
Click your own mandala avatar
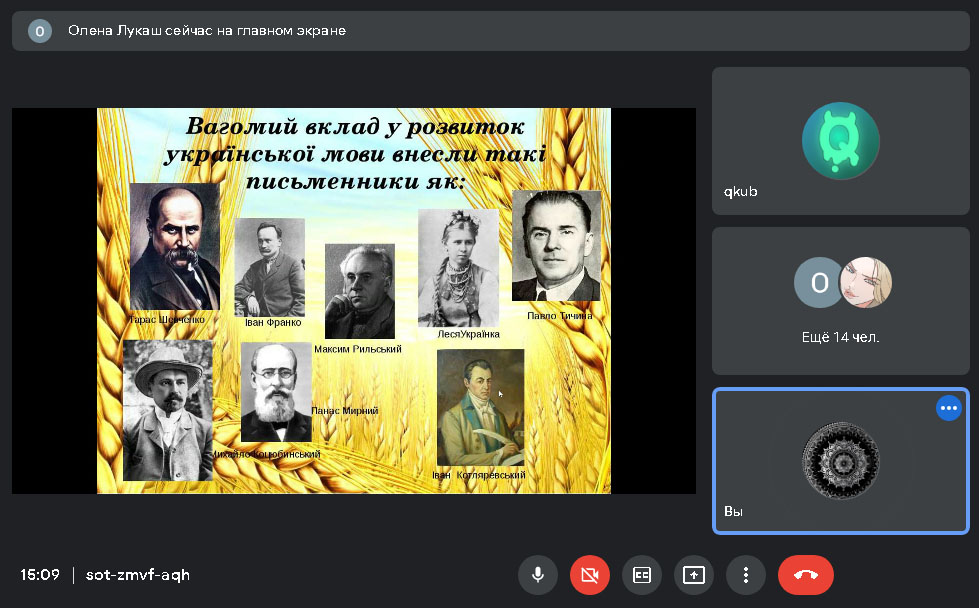[840, 461]
